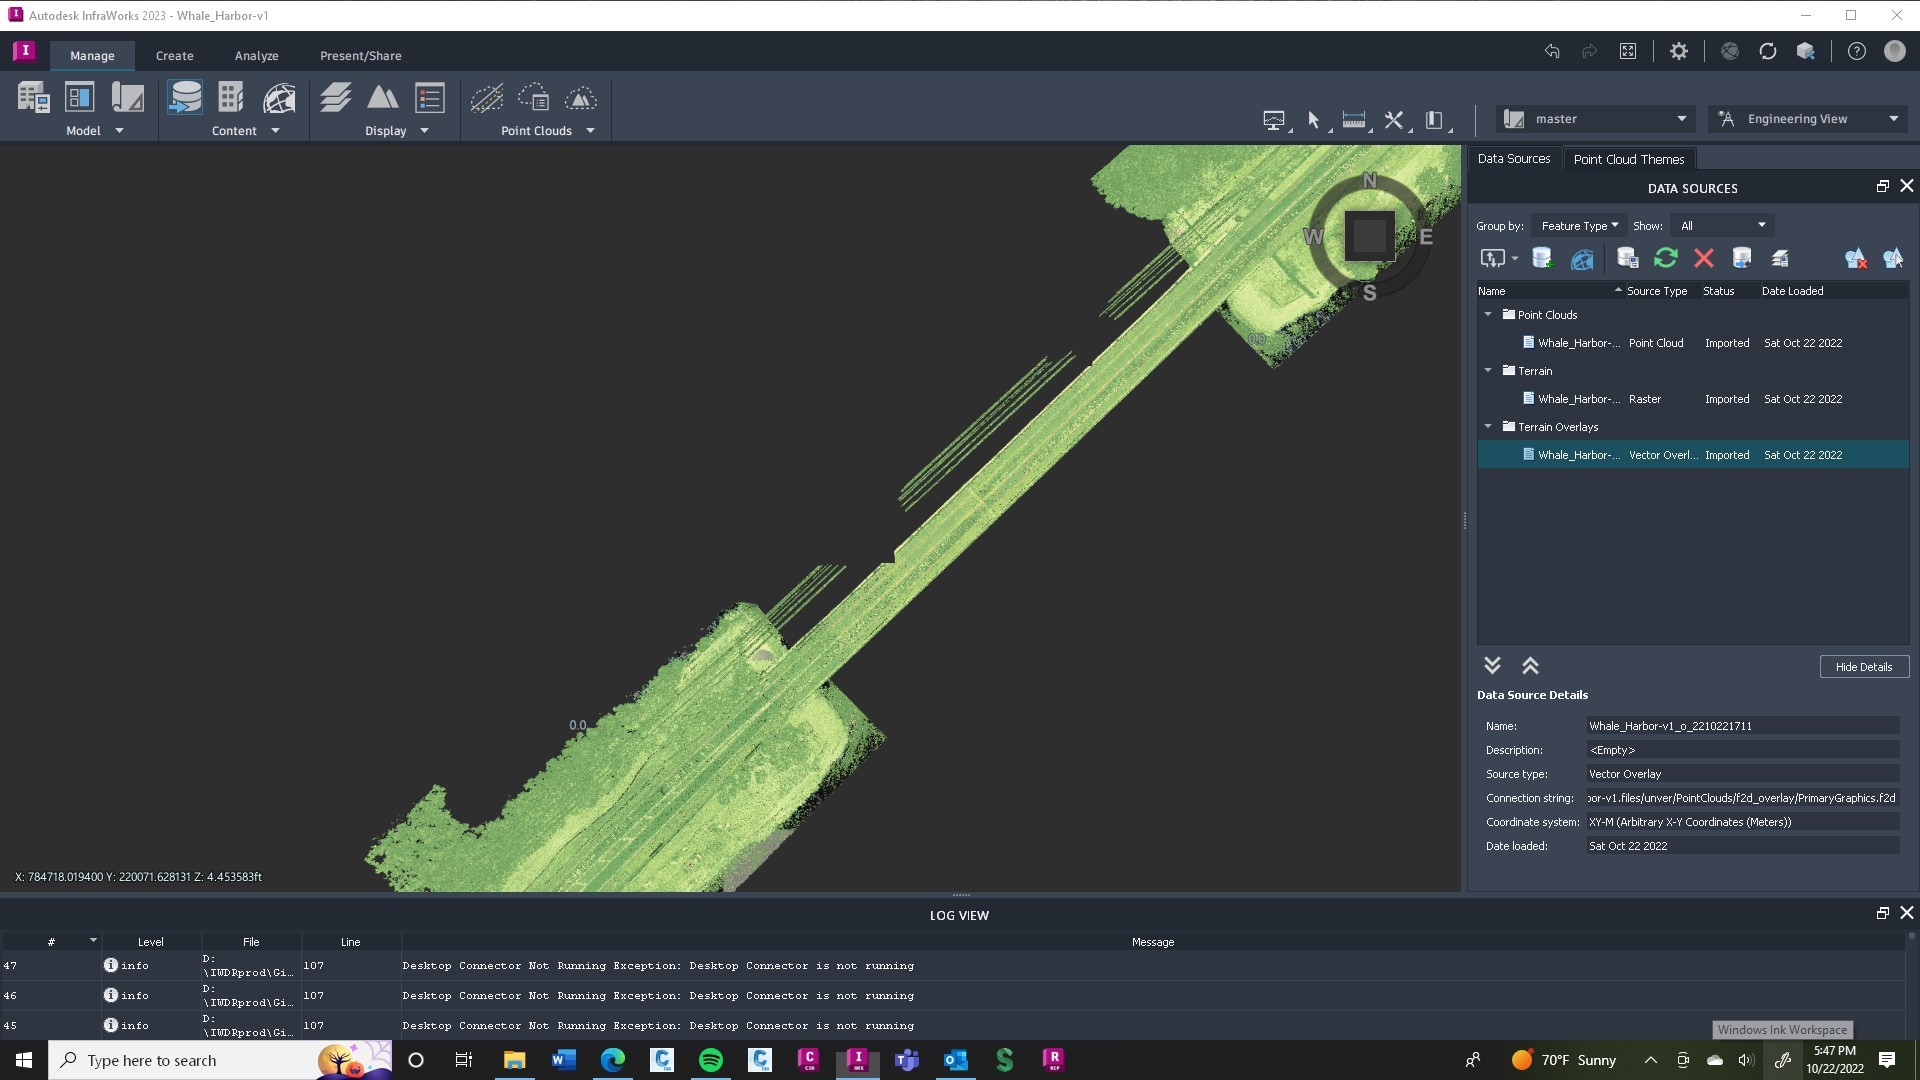Open the Help question mark icon
This screenshot has width=1920, height=1080.
pyautogui.click(x=1858, y=50)
